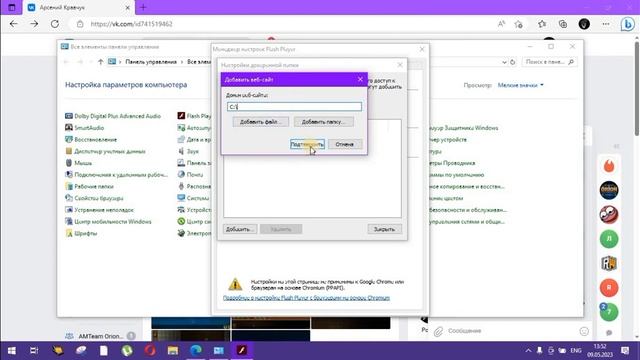This screenshot has height=360, width=640.
Task: Show hidden tray icons chevron
Action: (528, 351)
